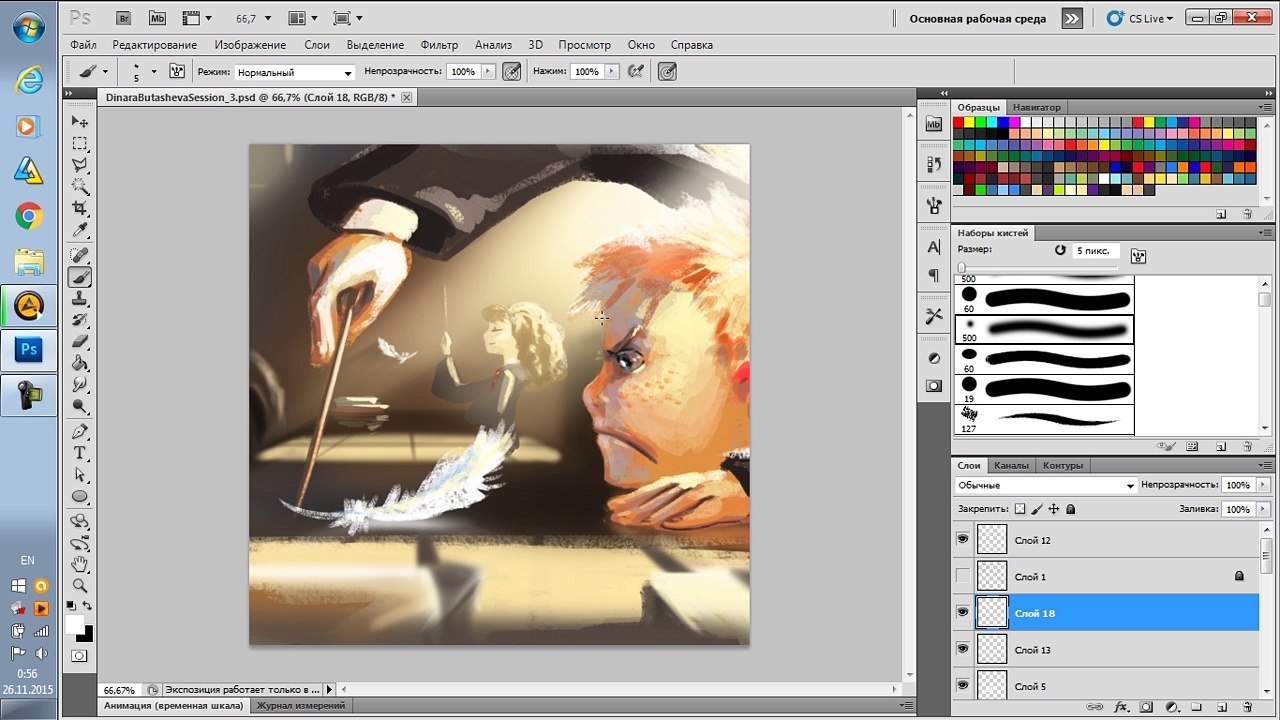Pick the red swatch in Образцы panel
Image resolution: width=1280 pixels, height=720 pixels.
click(958, 123)
